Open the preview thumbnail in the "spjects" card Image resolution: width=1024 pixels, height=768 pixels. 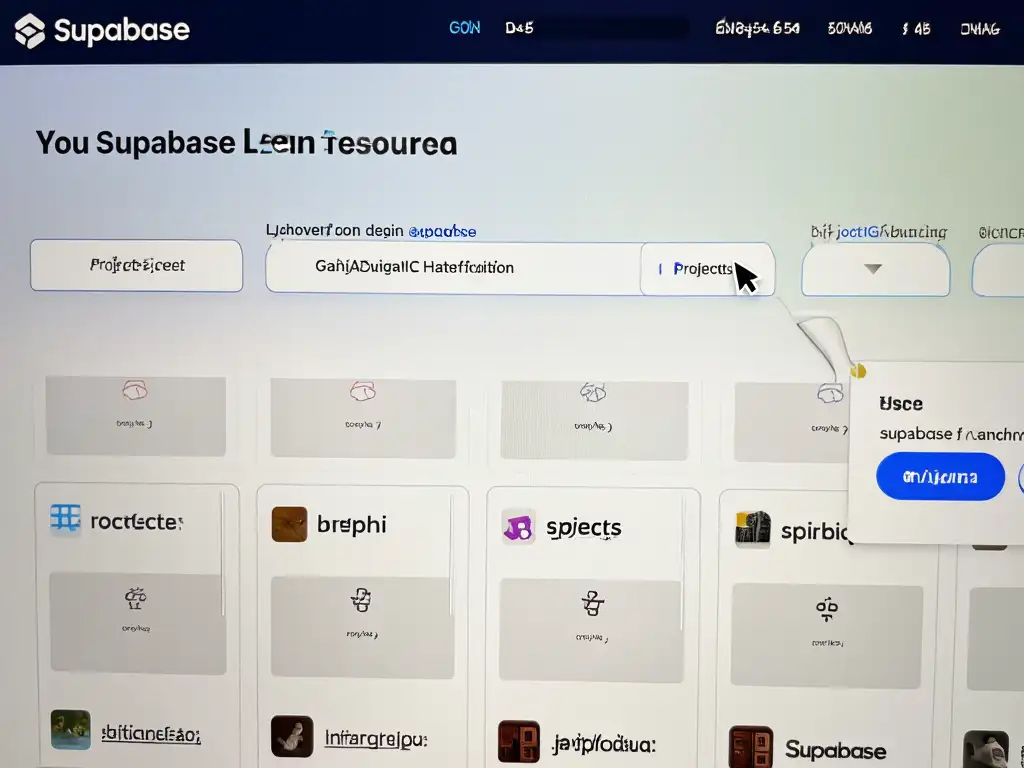[x=591, y=630]
